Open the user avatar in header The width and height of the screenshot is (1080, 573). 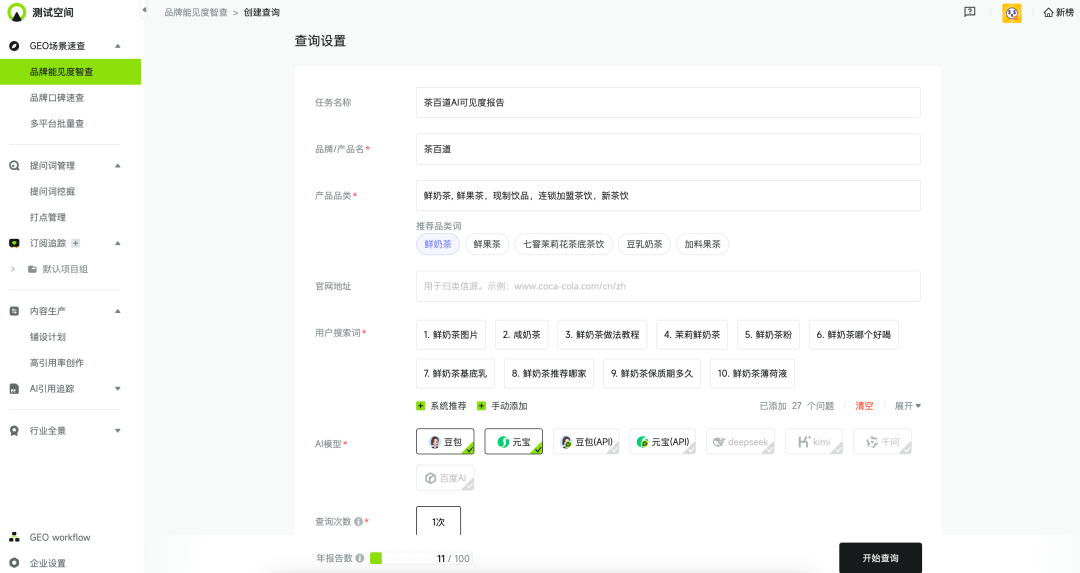pyautogui.click(x=1012, y=13)
